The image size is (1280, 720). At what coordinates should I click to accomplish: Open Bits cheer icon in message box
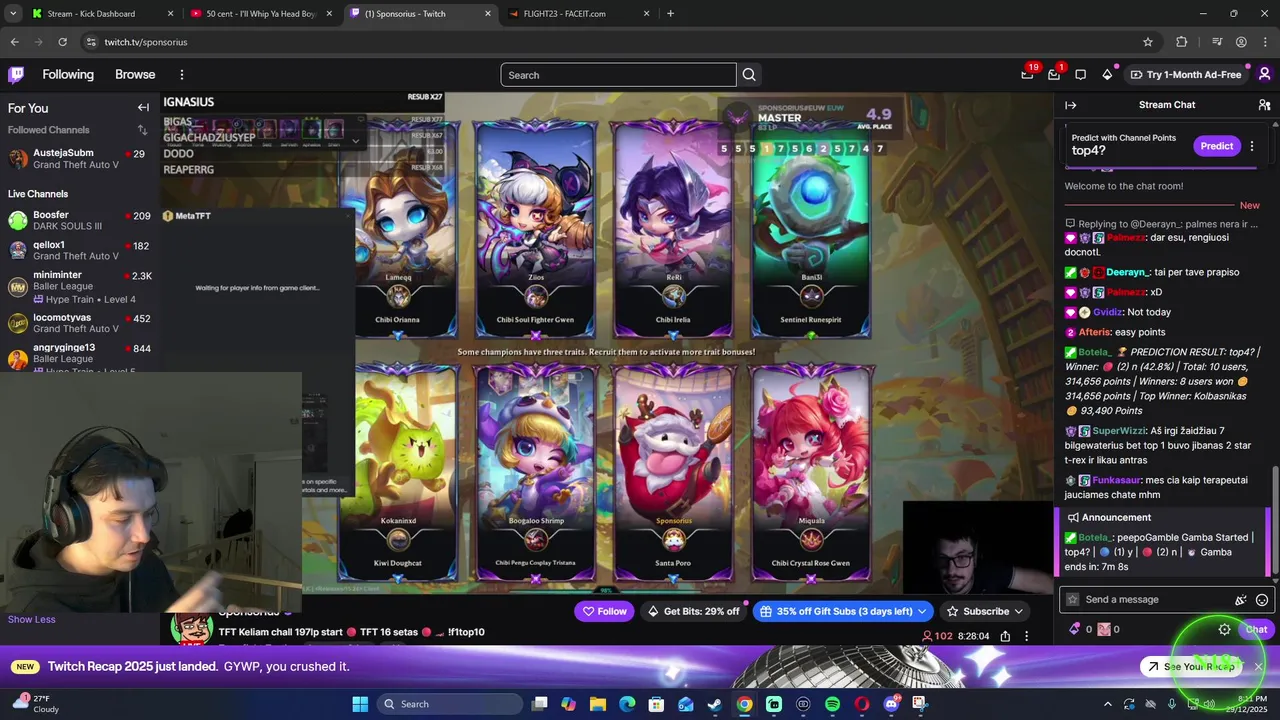click(x=1241, y=600)
